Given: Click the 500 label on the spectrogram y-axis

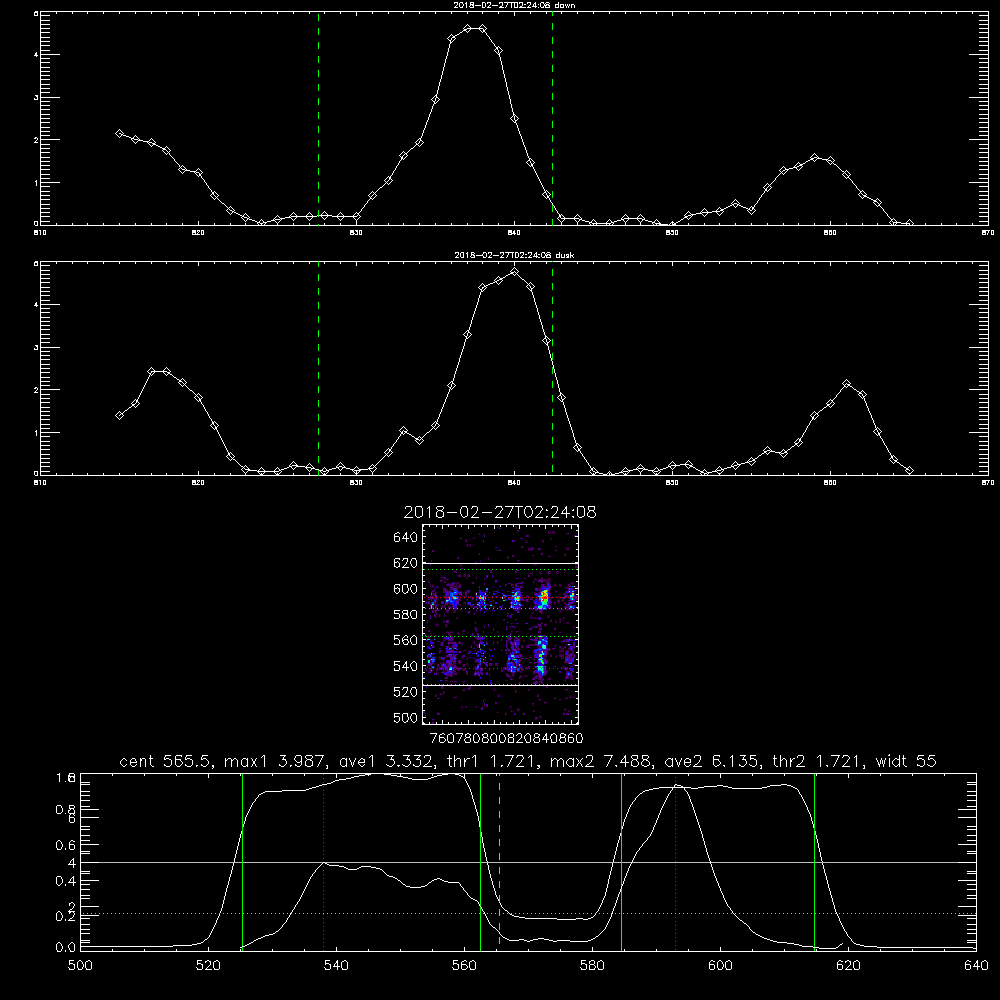Looking at the screenshot, I should coord(406,717).
